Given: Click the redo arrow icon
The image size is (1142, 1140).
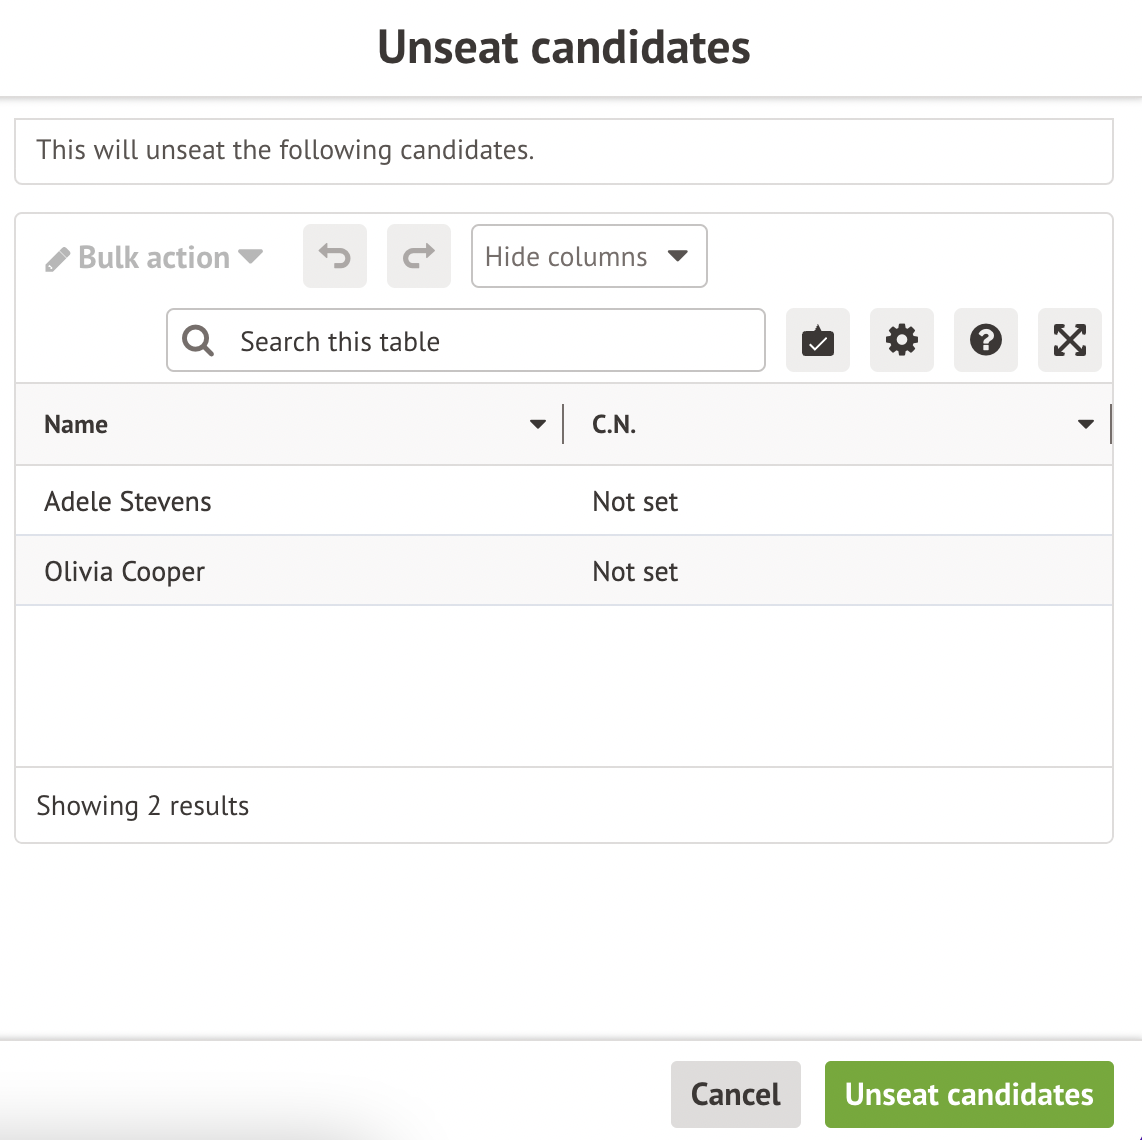Looking at the screenshot, I should [x=419, y=256].
